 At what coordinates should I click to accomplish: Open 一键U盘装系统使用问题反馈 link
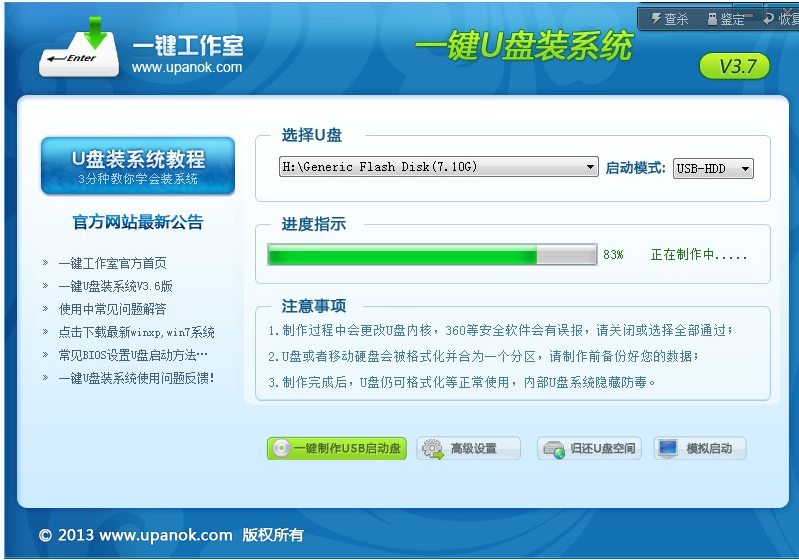click(136, 378)
